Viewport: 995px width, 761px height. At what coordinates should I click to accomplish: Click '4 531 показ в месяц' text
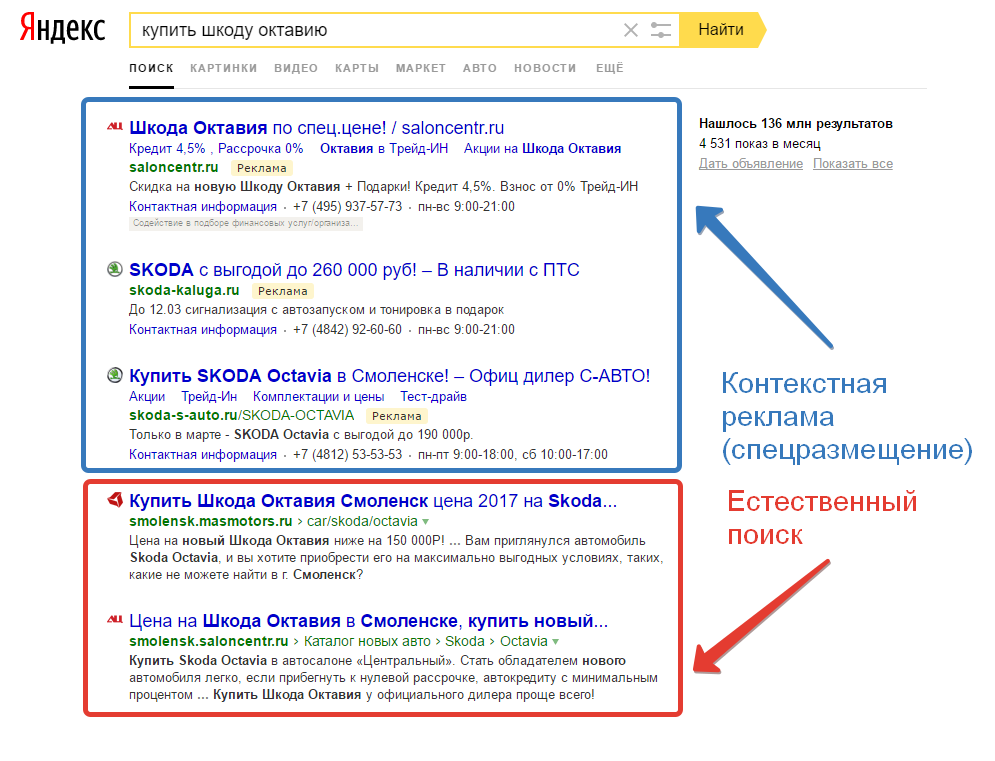[760, 144]
